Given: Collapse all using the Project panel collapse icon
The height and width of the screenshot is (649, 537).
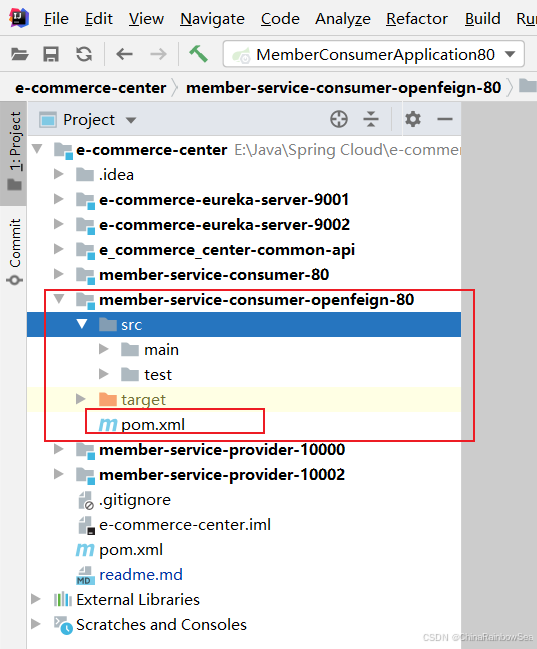Looking at the screenshot, I should tap(371, 119).
